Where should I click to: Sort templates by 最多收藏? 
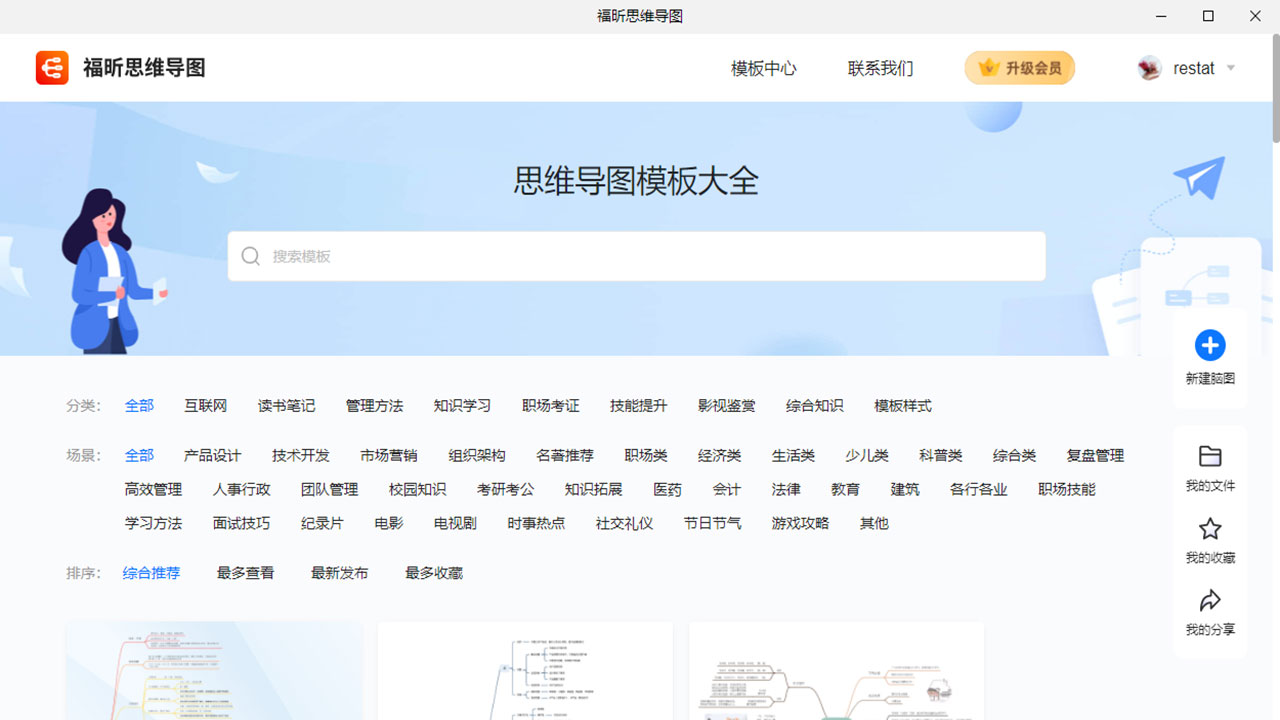[433, 572]
